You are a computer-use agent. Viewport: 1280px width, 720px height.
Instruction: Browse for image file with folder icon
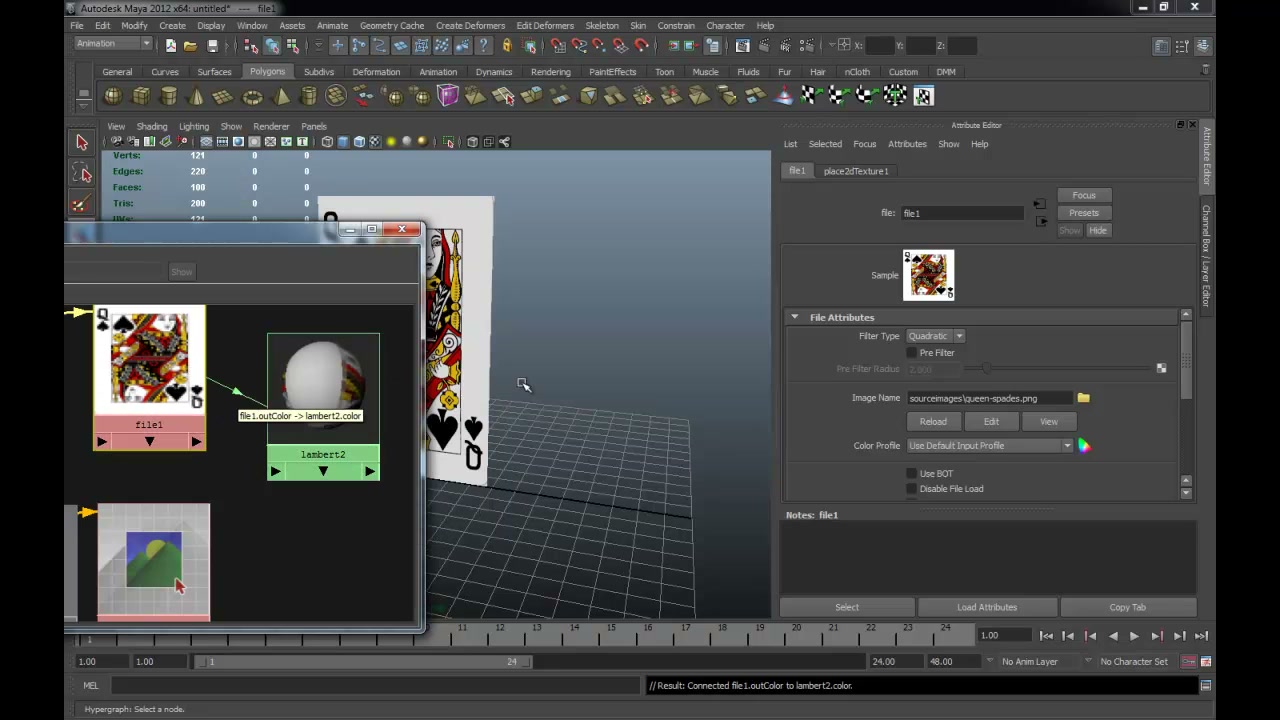coord(1083,398)
